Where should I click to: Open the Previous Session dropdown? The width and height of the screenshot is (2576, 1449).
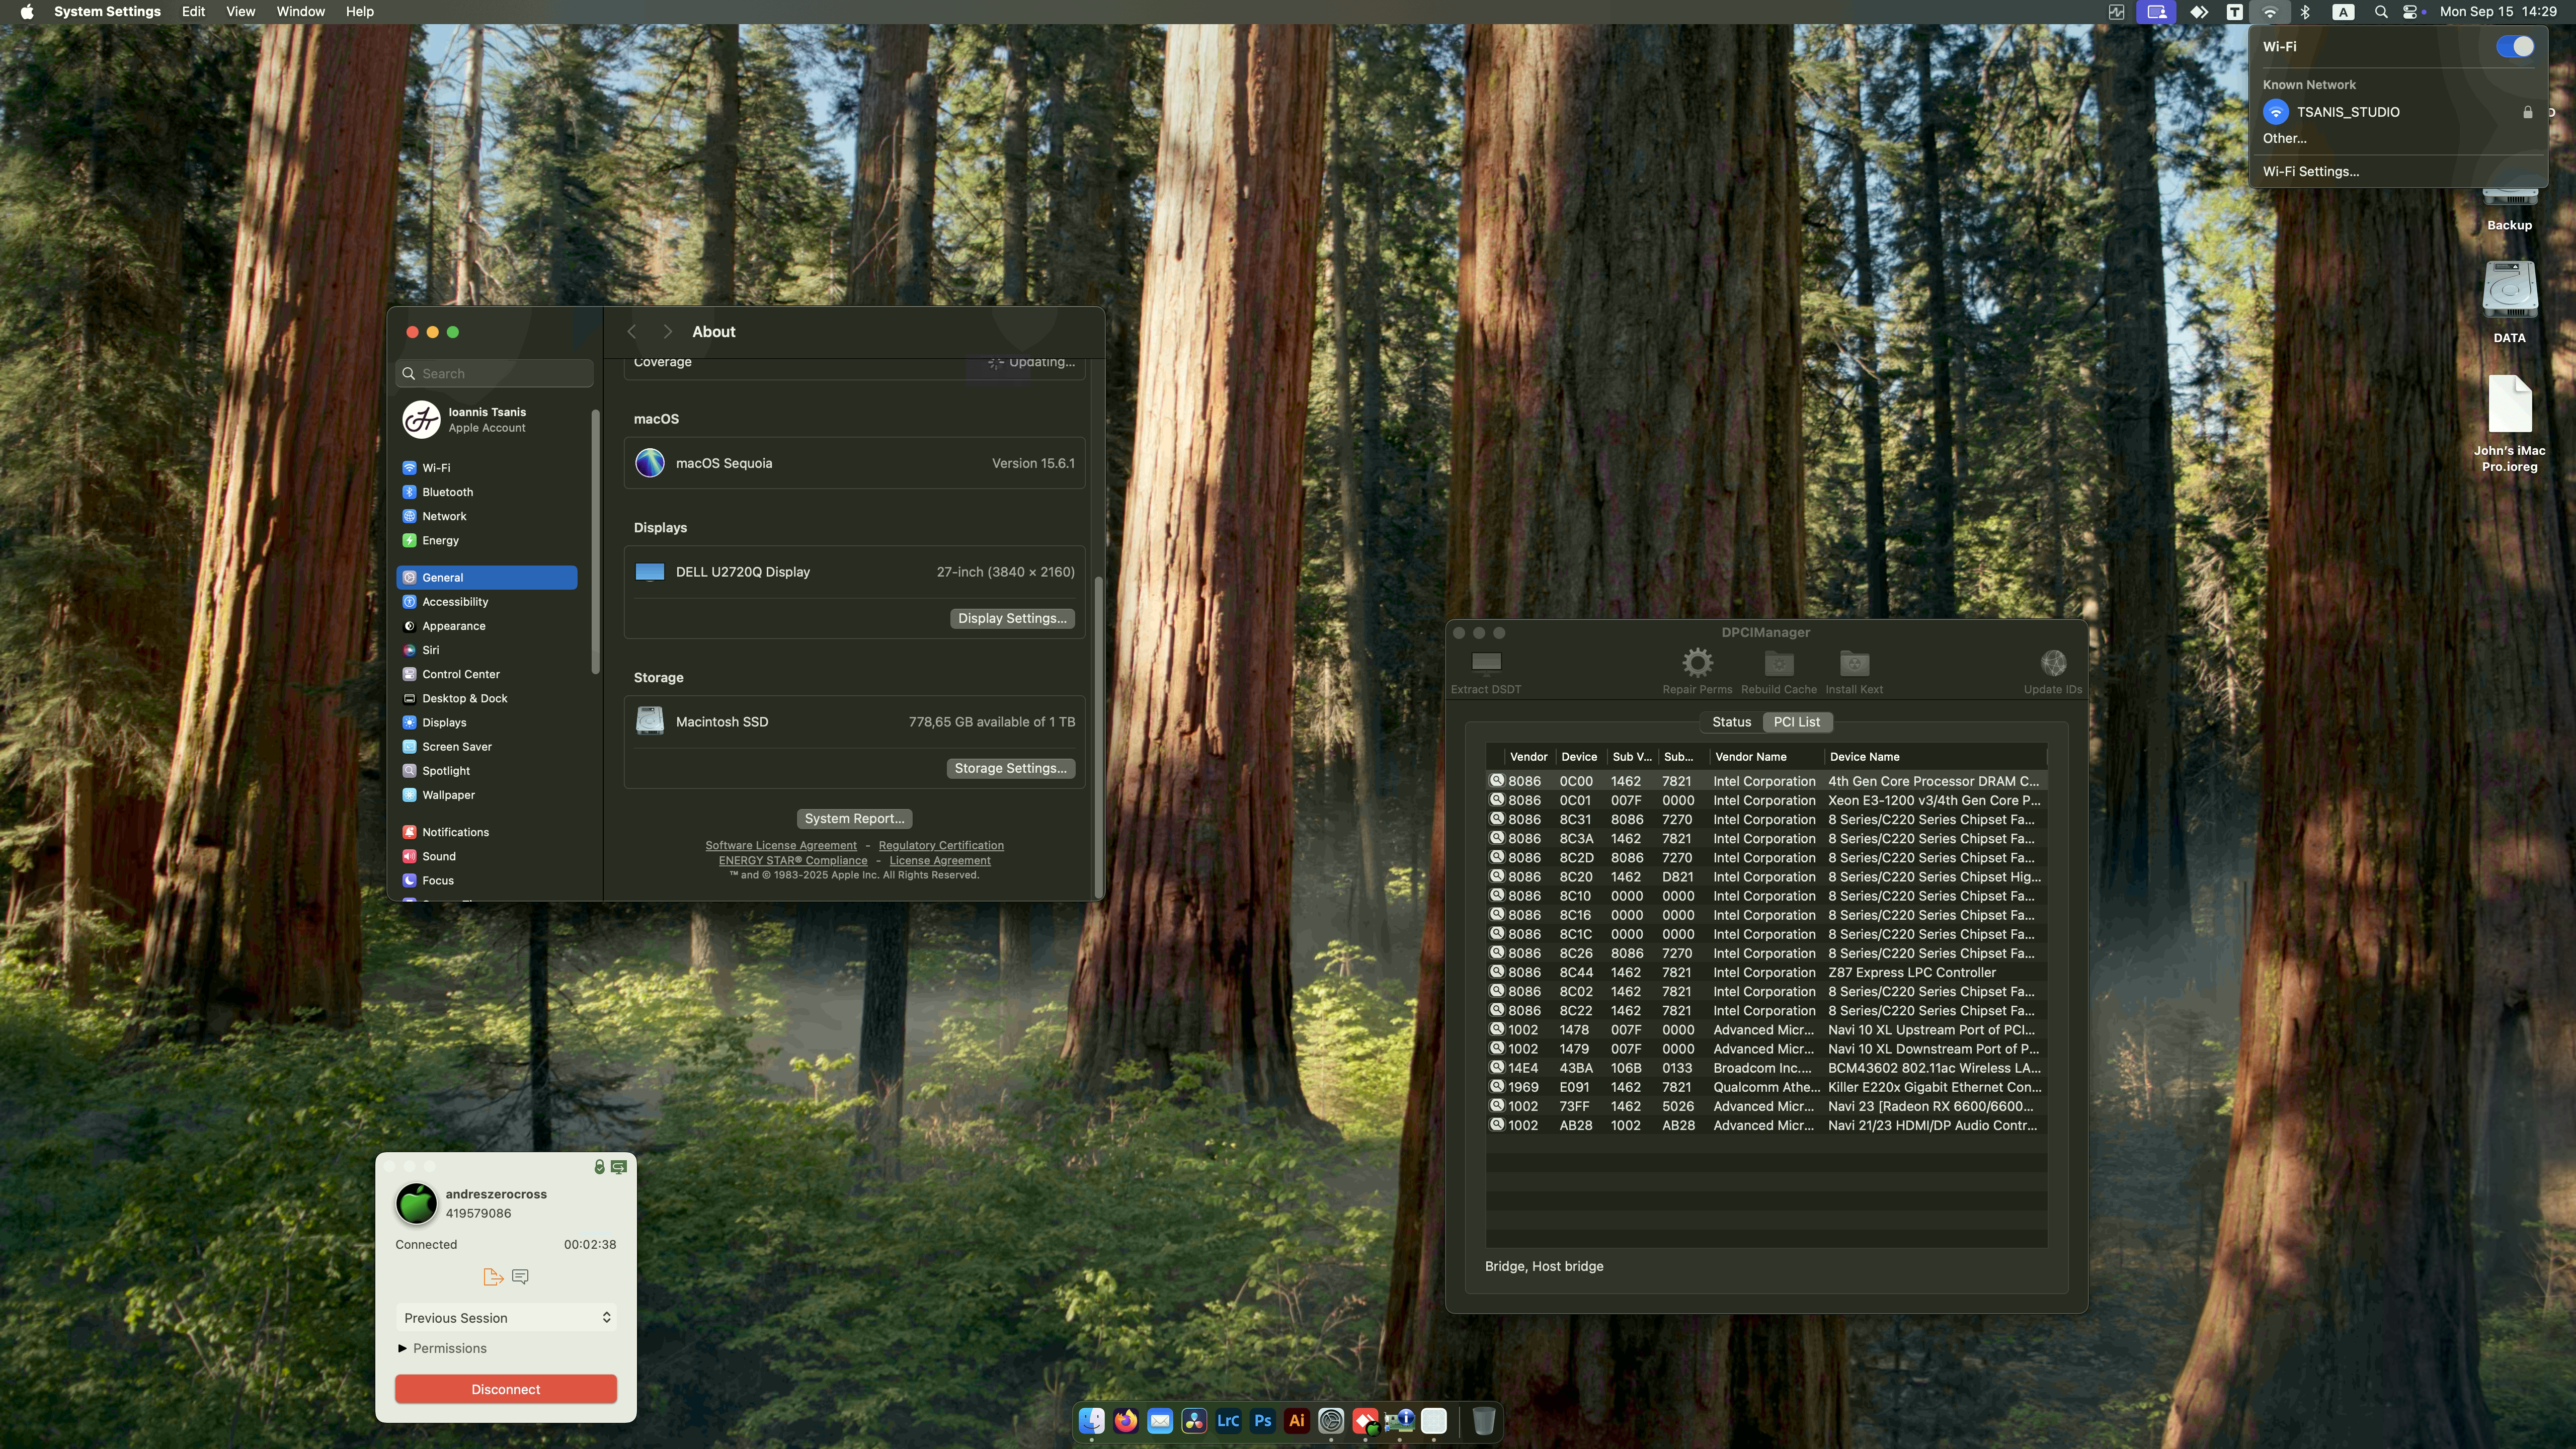click(505, 1317)
